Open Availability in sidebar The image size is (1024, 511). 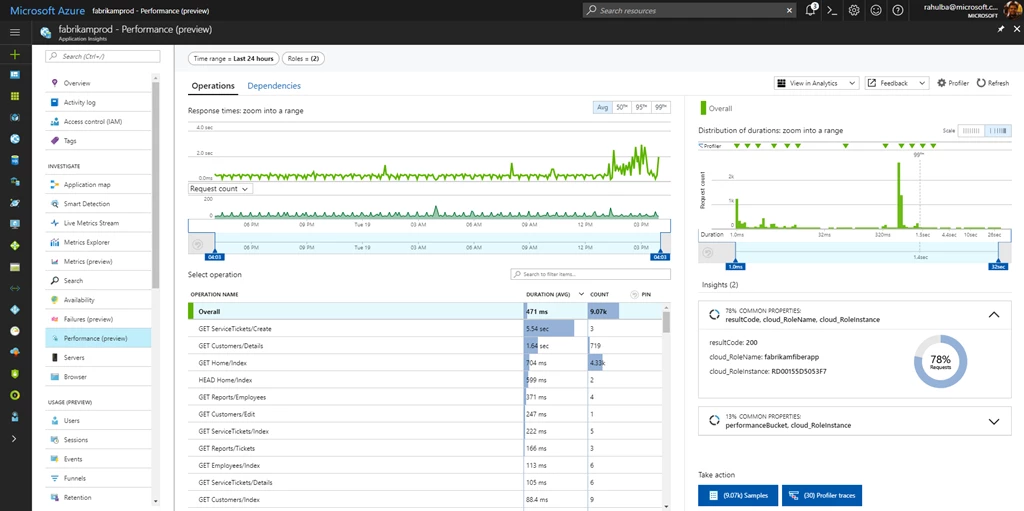(x=98, y=300)
